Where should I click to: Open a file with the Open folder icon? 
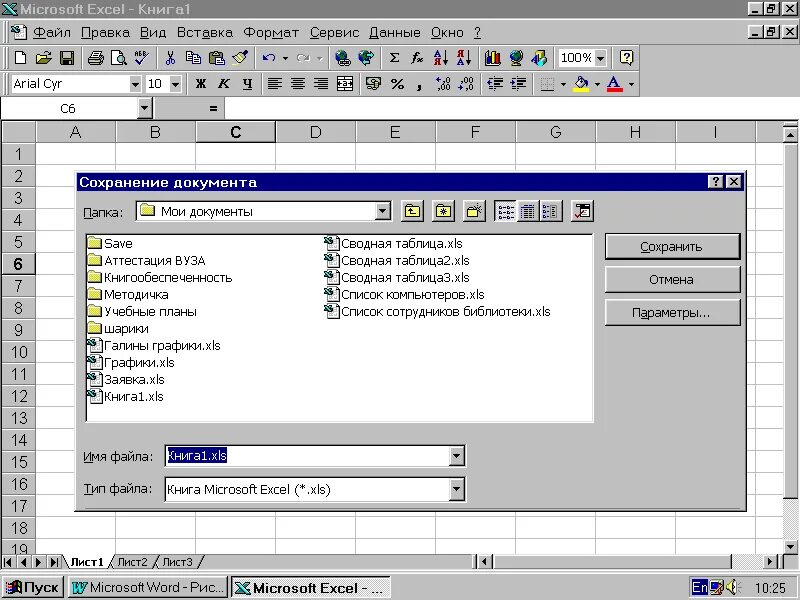click(x=44, y=58)
